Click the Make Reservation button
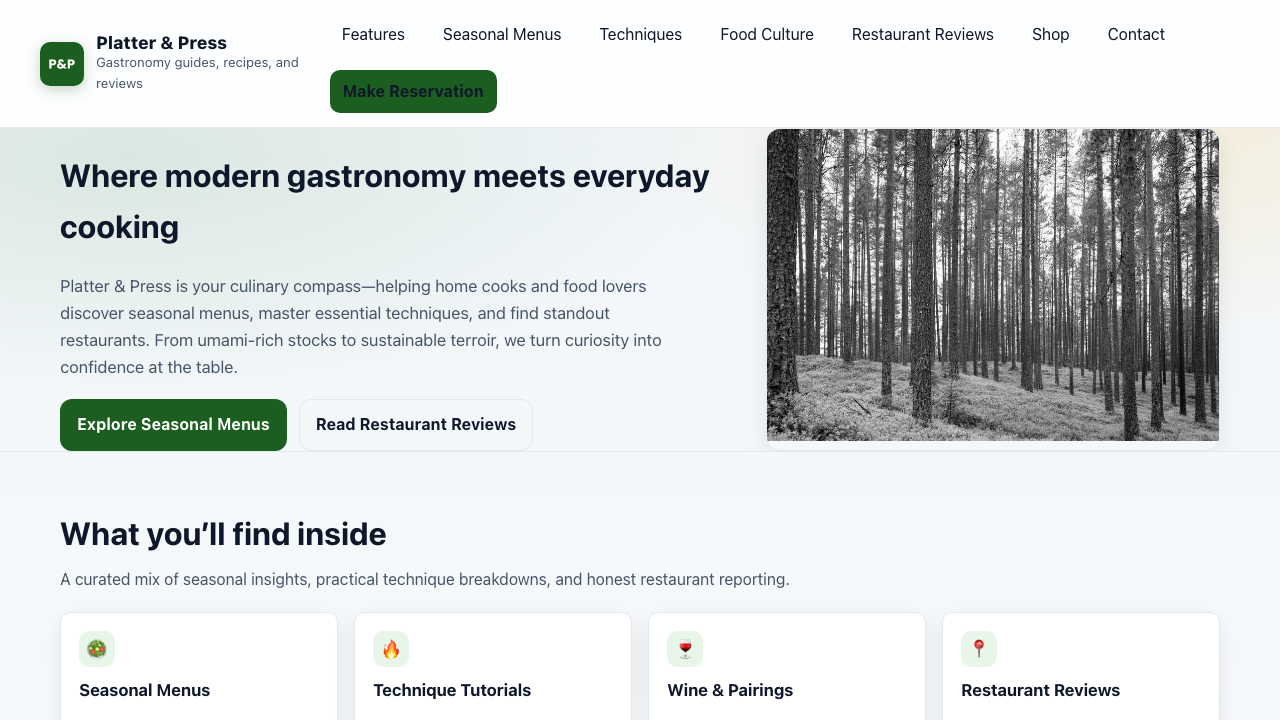Viewport: 1280px width, 720px height. [x=413, y=91]
